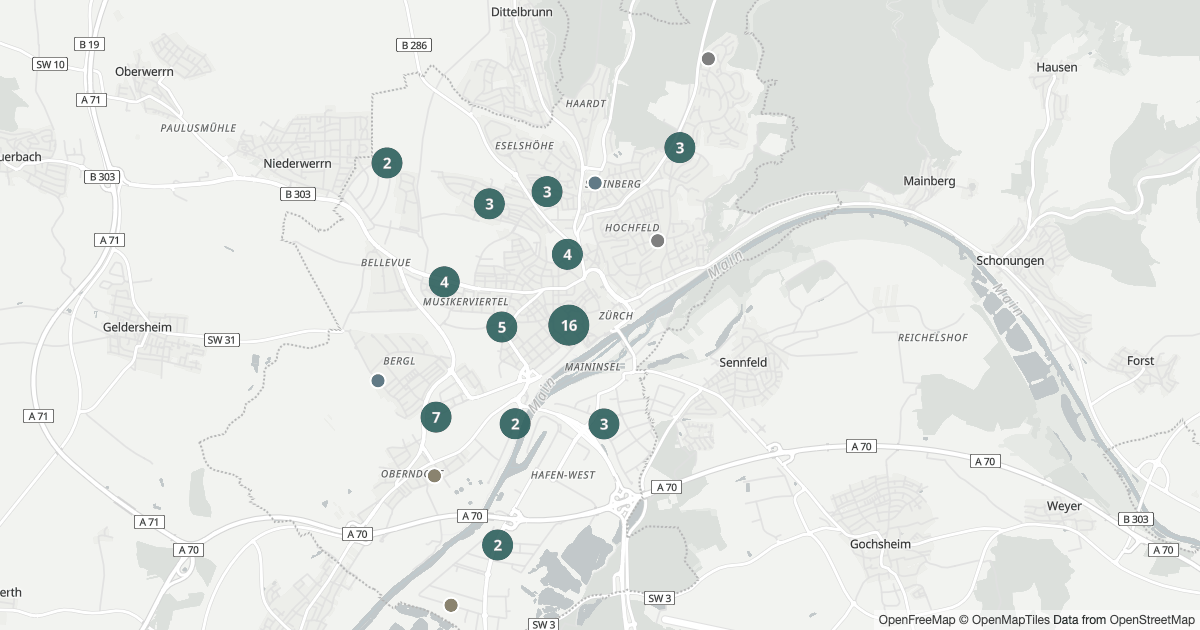
Task: Click the Weyer place label
Action: click(1064, 506)
